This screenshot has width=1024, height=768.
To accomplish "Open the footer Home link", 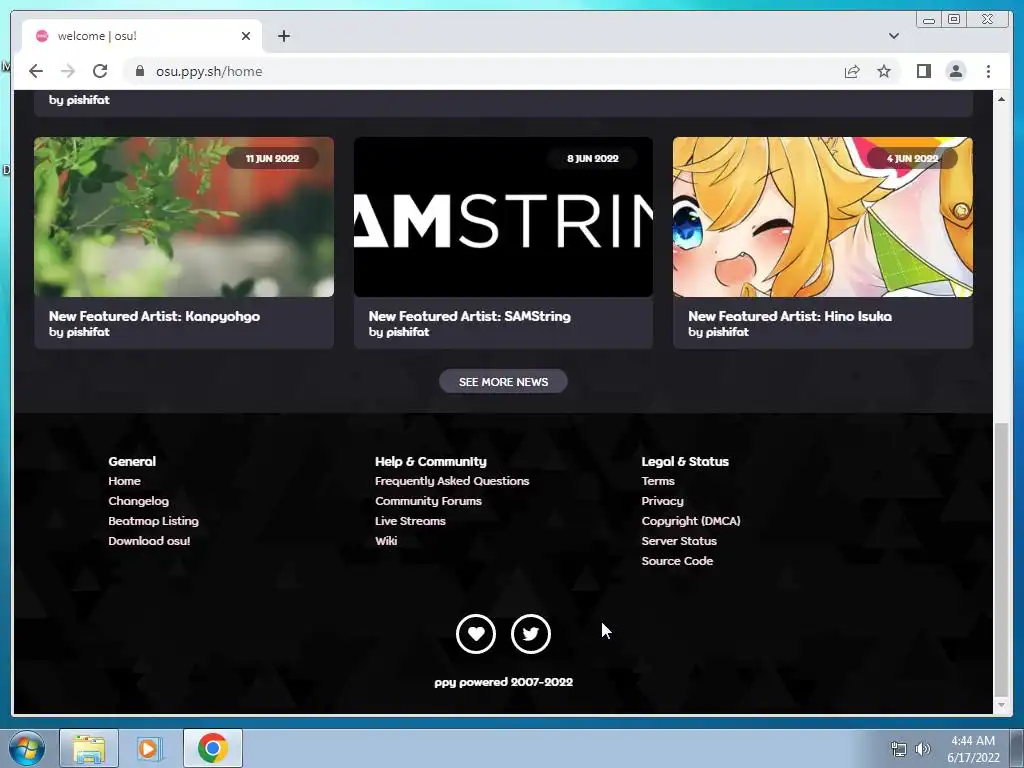I will tap(124, 481).
